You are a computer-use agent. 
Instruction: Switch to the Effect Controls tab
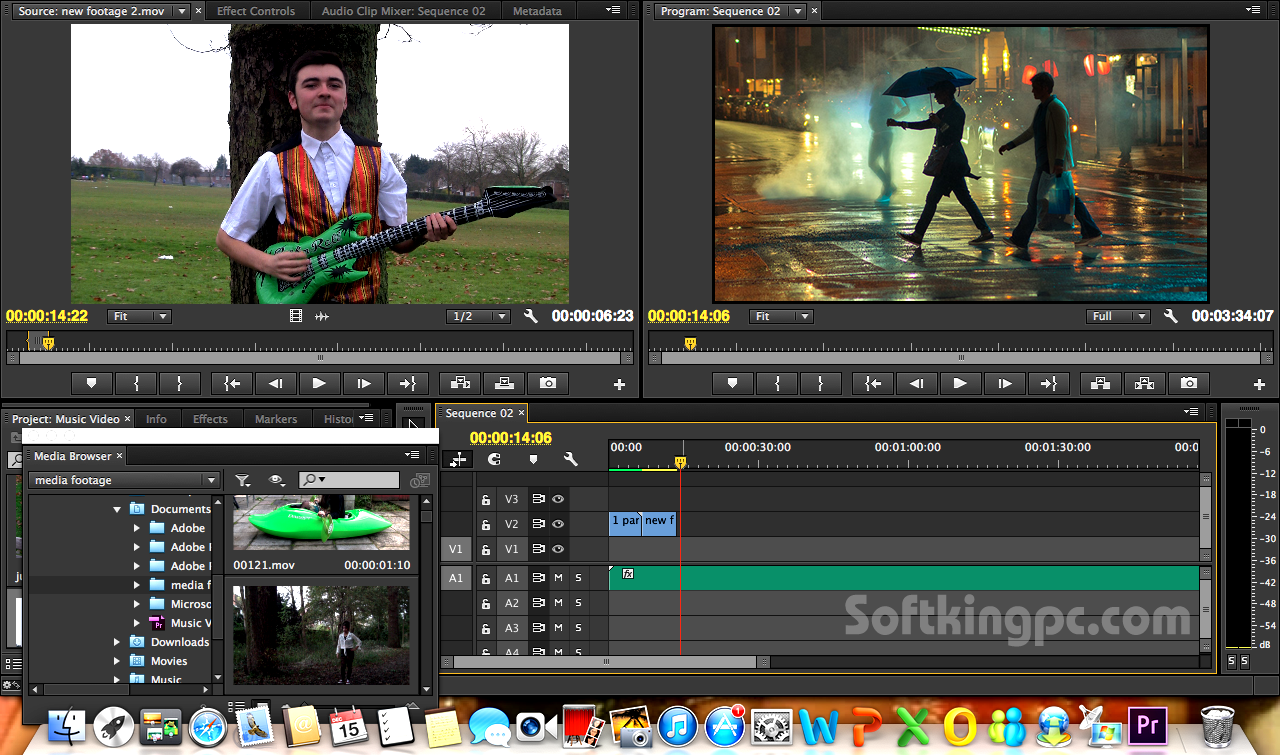click(x=256, y=11)
